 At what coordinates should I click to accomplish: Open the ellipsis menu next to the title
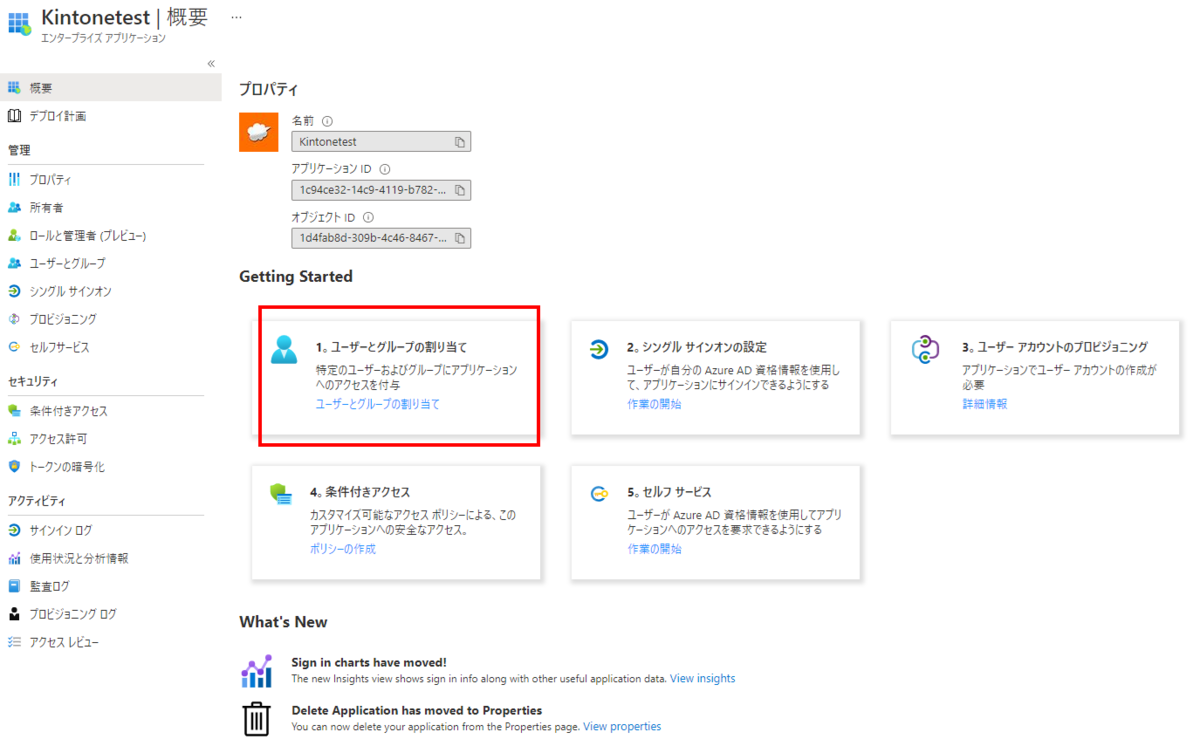point(236,17)
